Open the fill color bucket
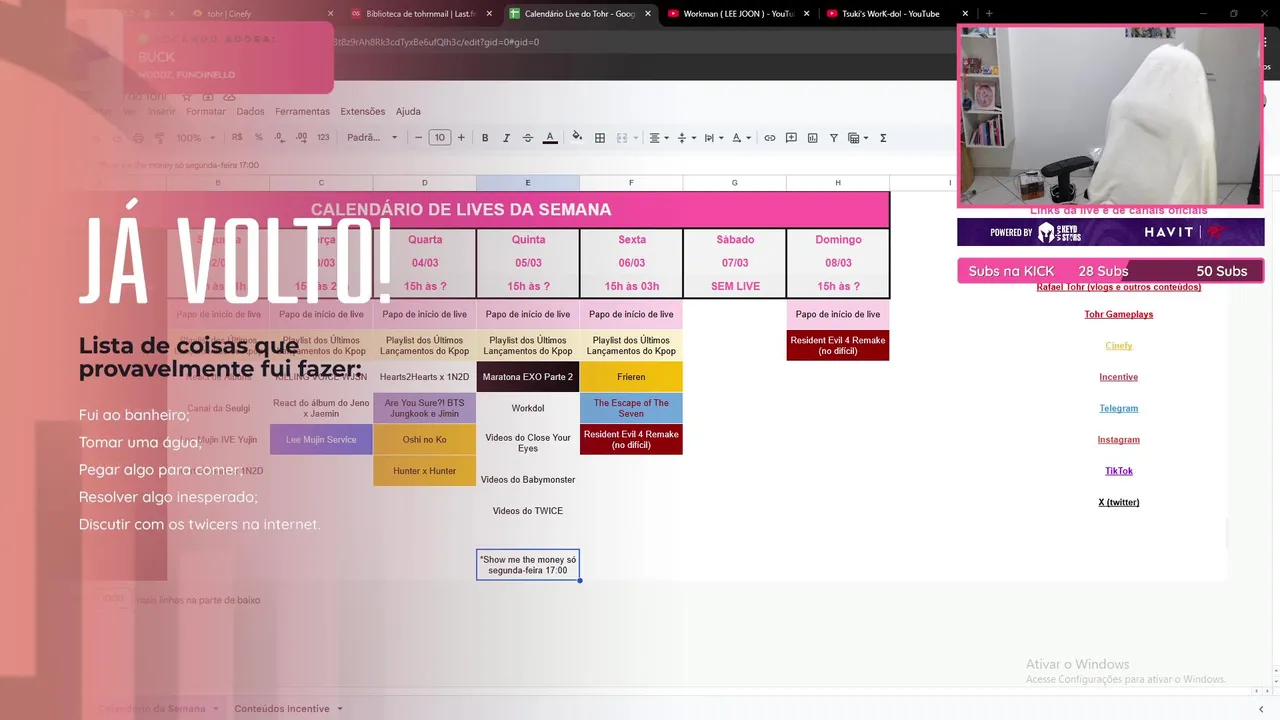The image size is (1280, 720). tap(577, 138)
